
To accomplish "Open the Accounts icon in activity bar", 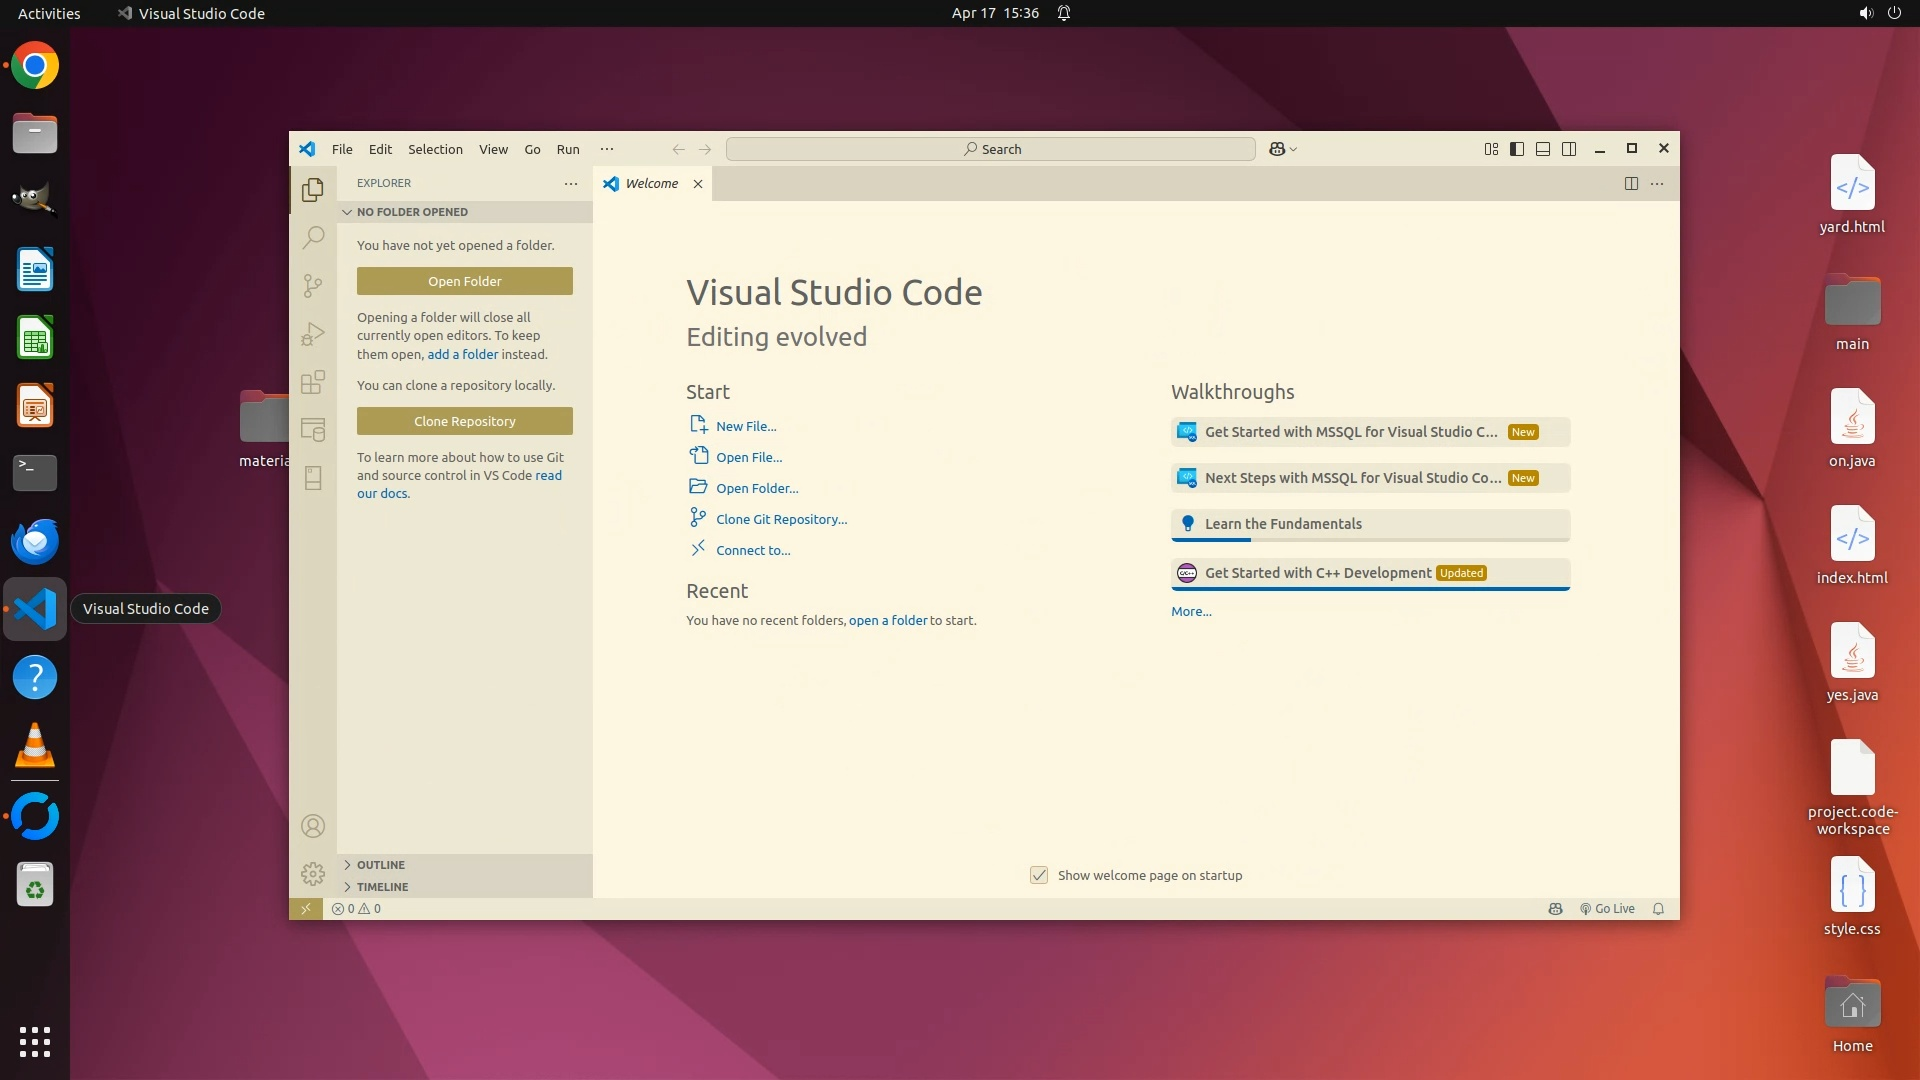I will (313, 826).
